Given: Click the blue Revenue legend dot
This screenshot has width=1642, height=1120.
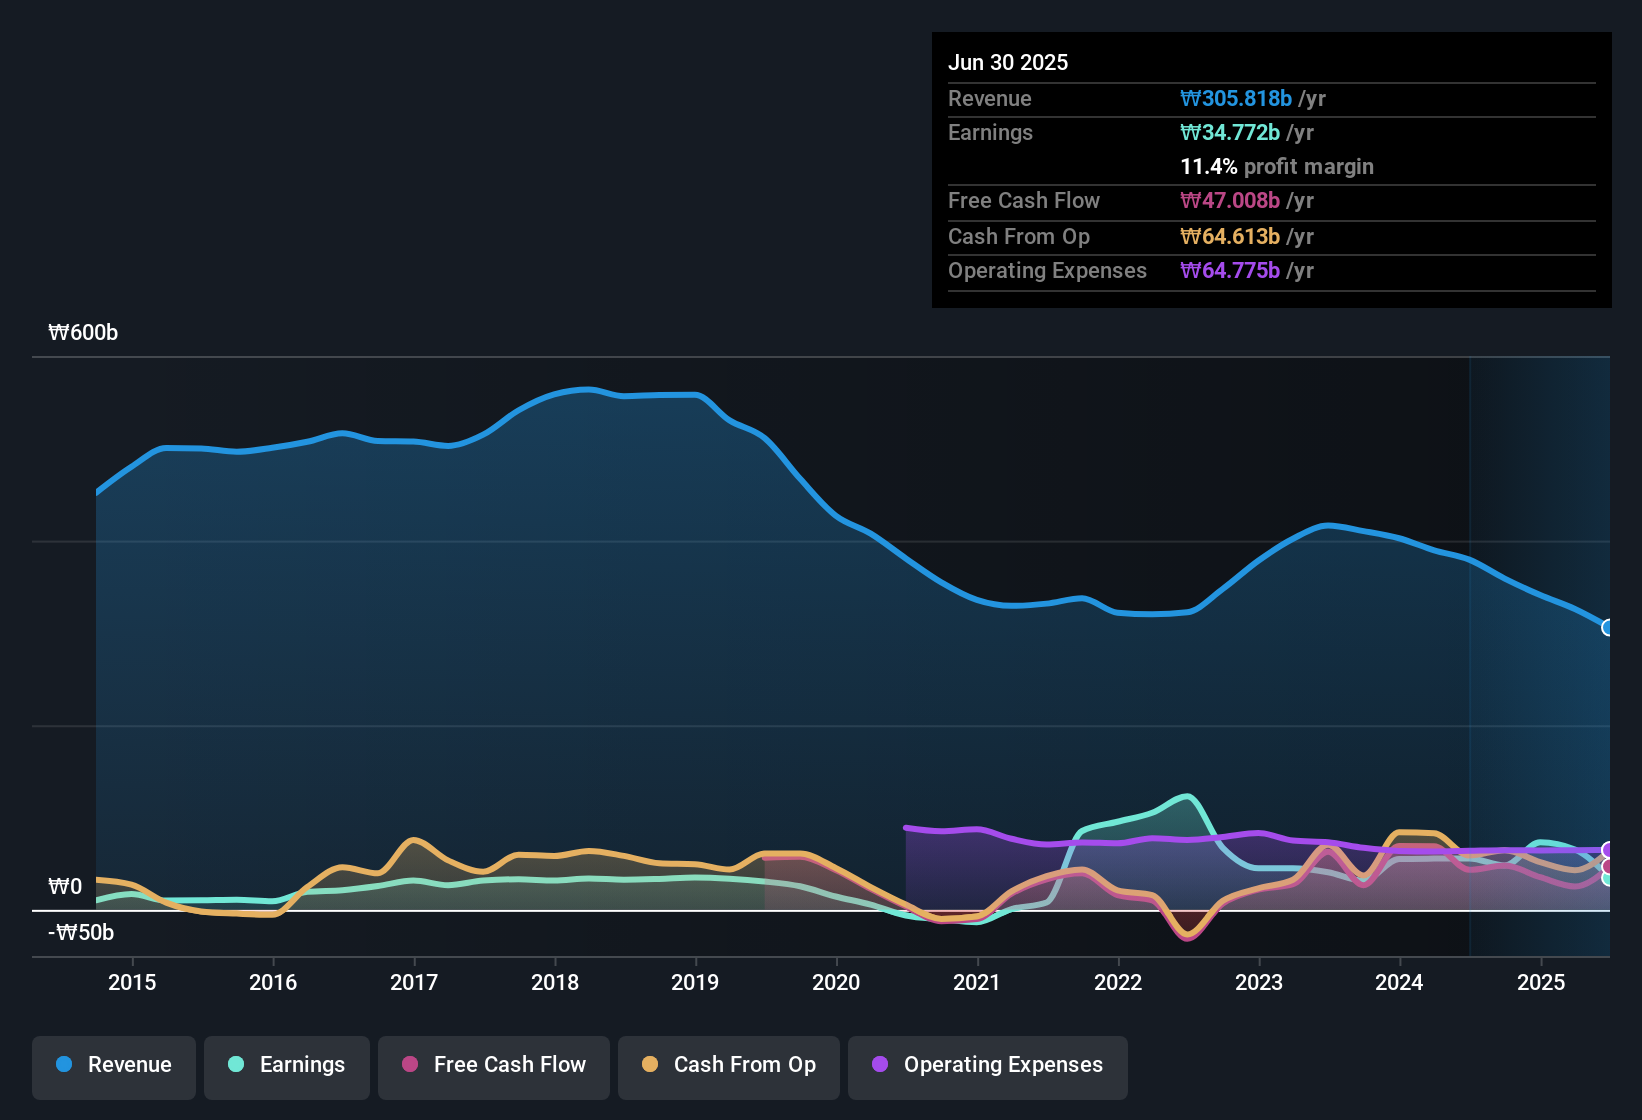Looking at the screenshot, I should (63, 1065).
